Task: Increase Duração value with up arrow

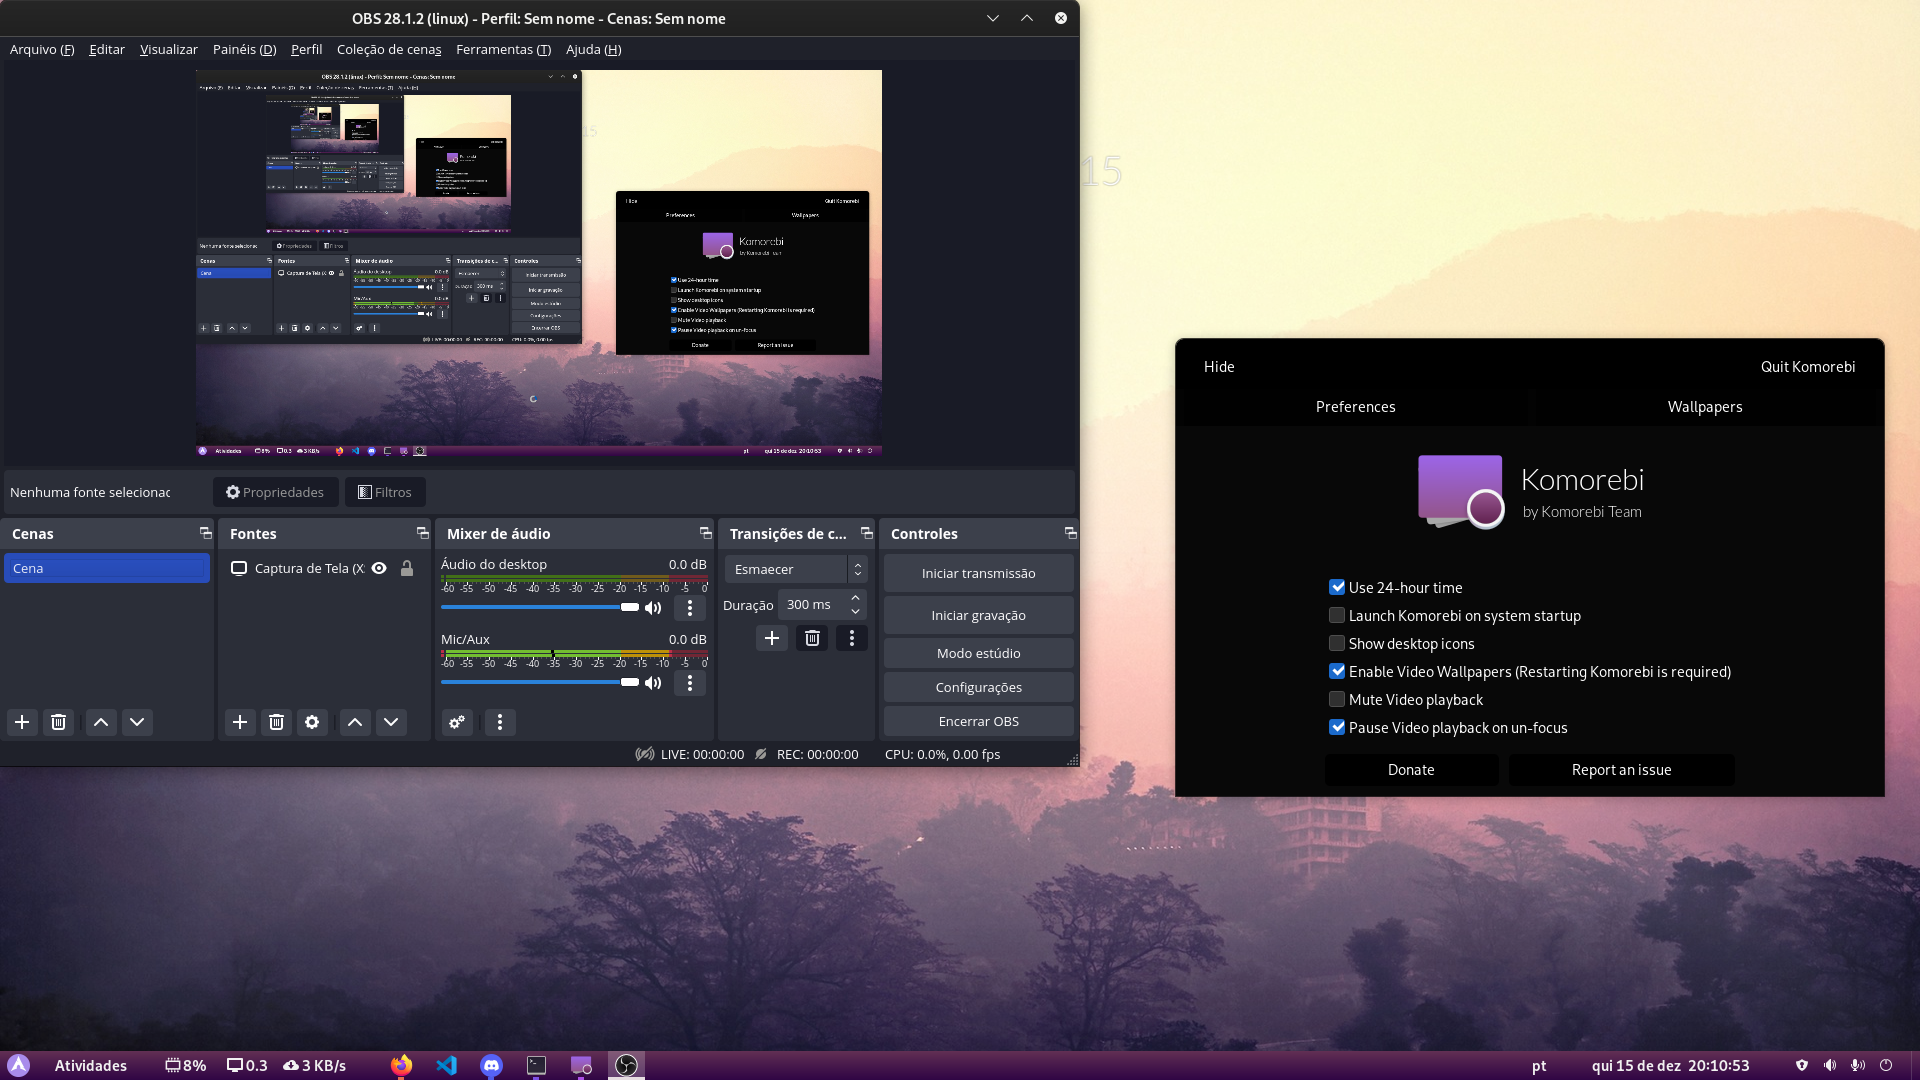Action: (x=855, y=598)
